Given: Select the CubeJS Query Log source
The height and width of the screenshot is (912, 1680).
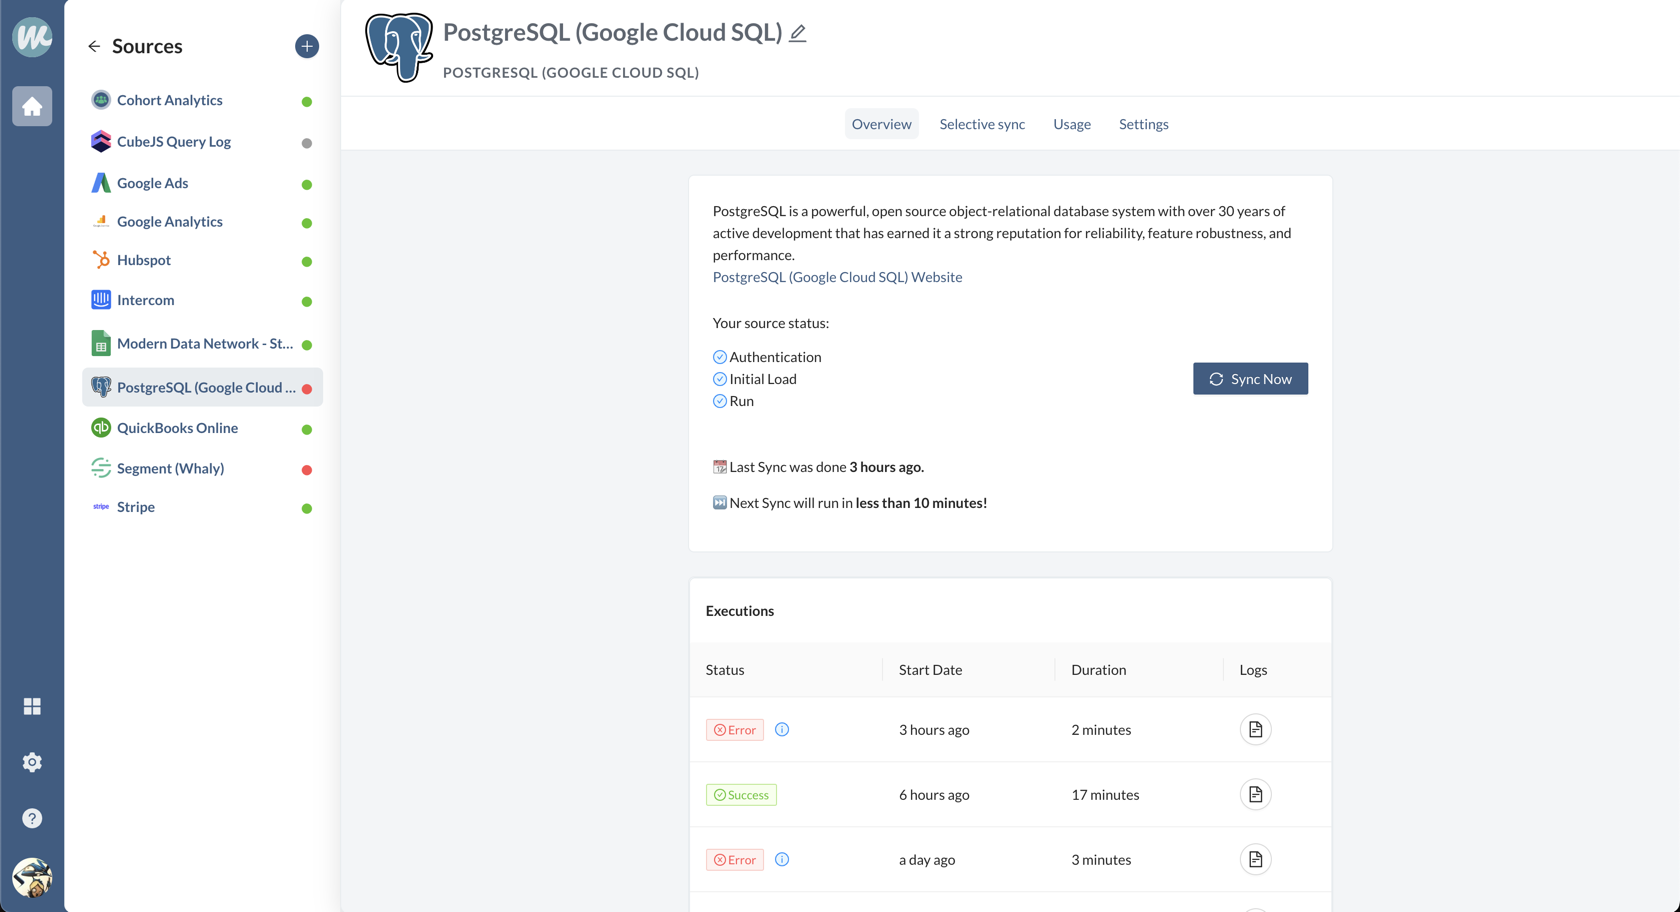Looking at the screenshot, I should coord(202,141).
